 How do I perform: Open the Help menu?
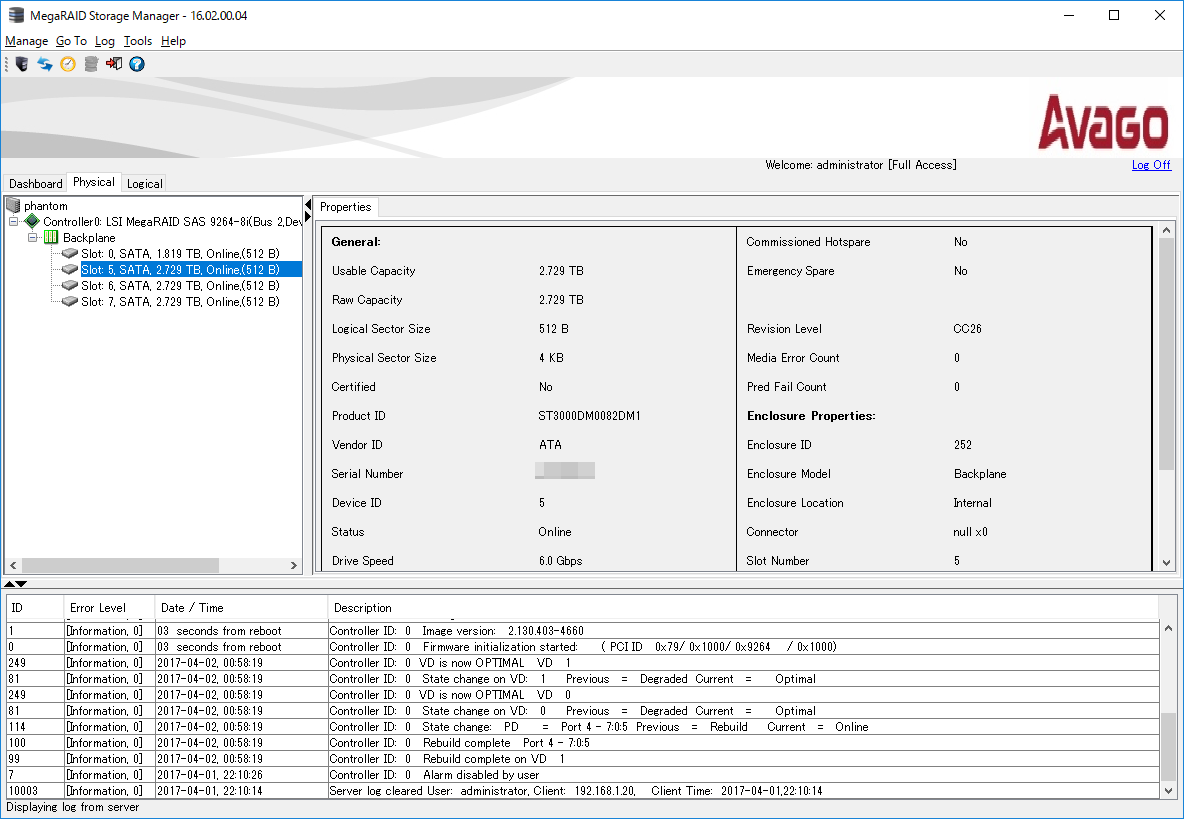click(x=174, y=41)
